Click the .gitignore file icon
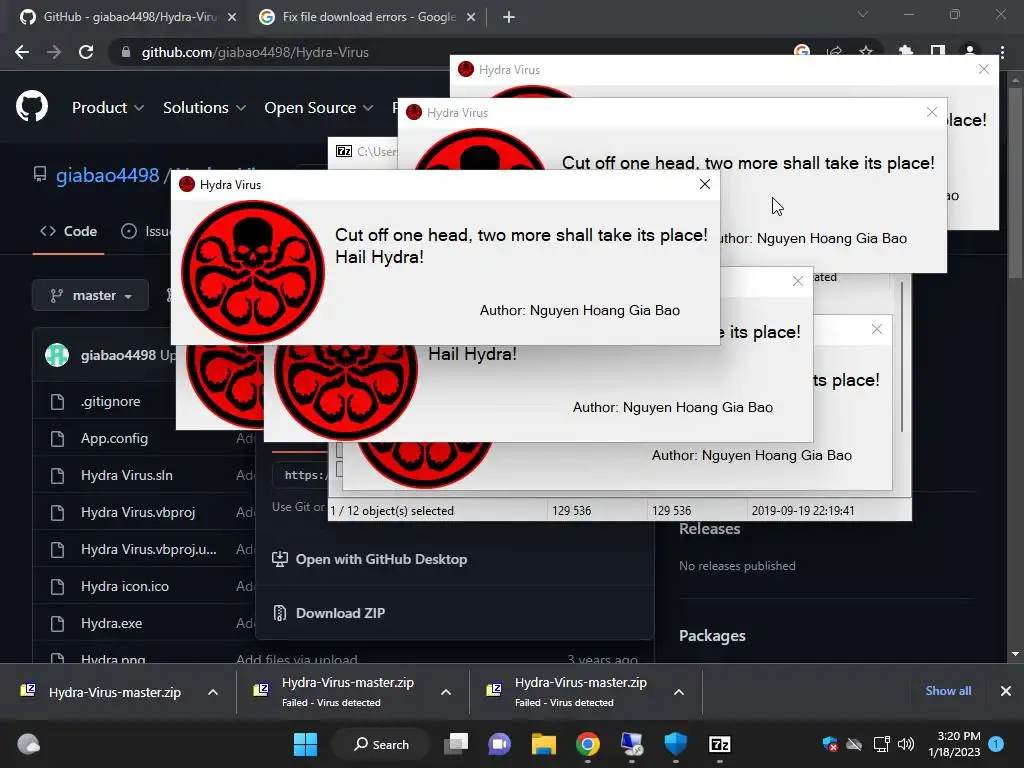 click(x=57, y=402)
